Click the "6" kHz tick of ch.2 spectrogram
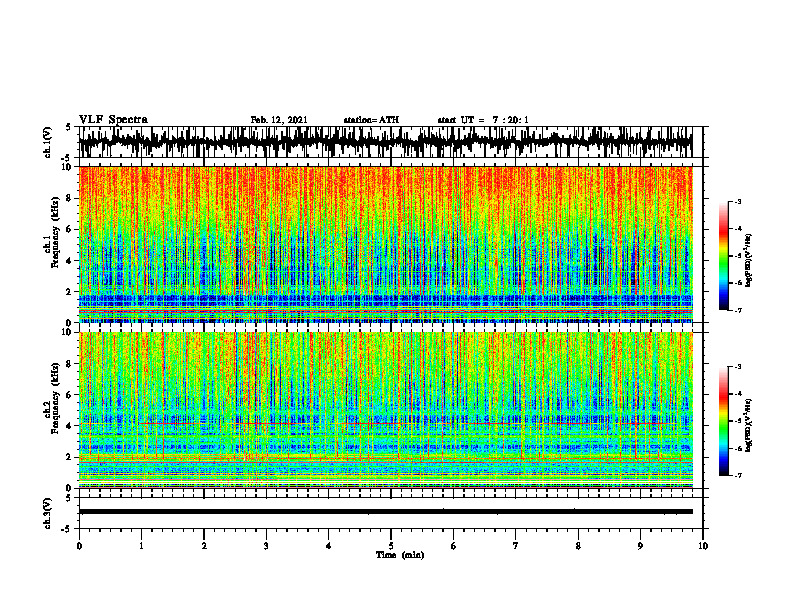The width and height of the screenshot is (792, 612). coord(70,394)
